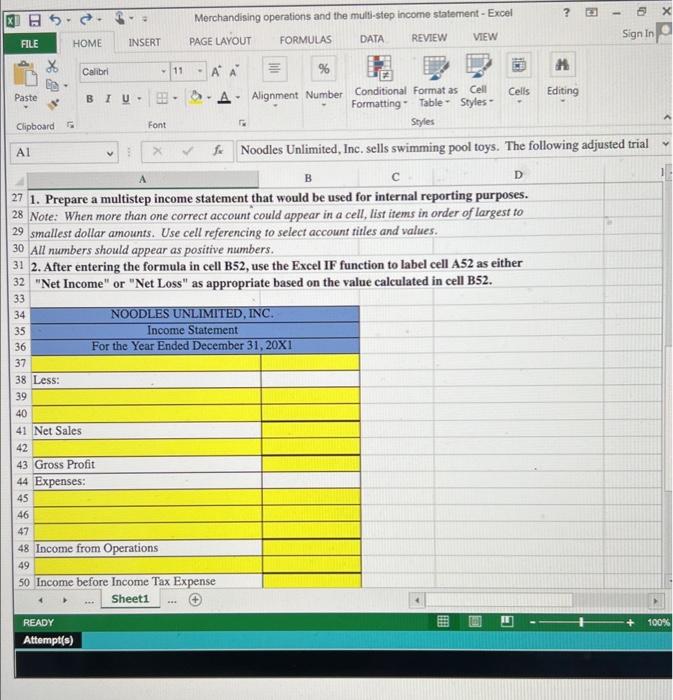The width and height of the screenshot is (673, 700).
Task: Open the font size 11 dropdown
Action: (200, 71)
